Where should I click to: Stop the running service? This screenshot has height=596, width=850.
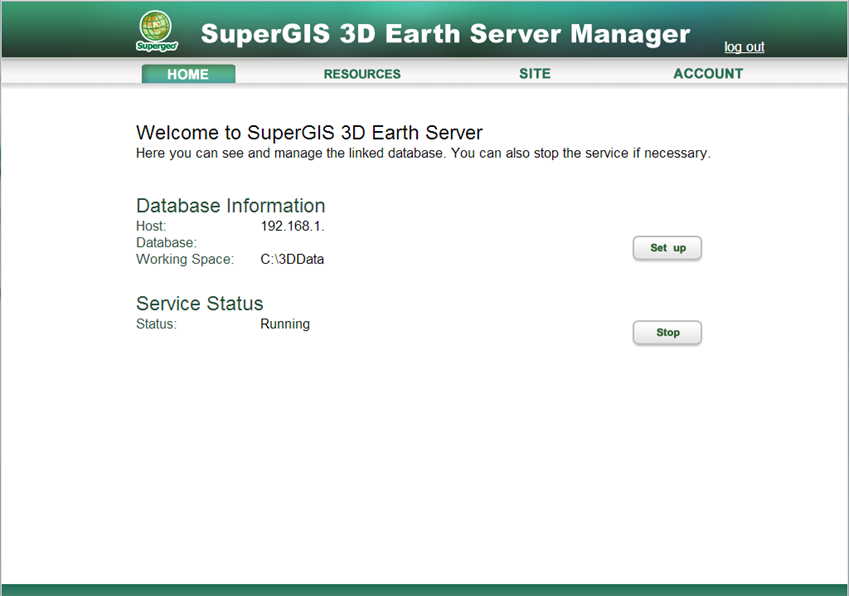click(667, 332)
